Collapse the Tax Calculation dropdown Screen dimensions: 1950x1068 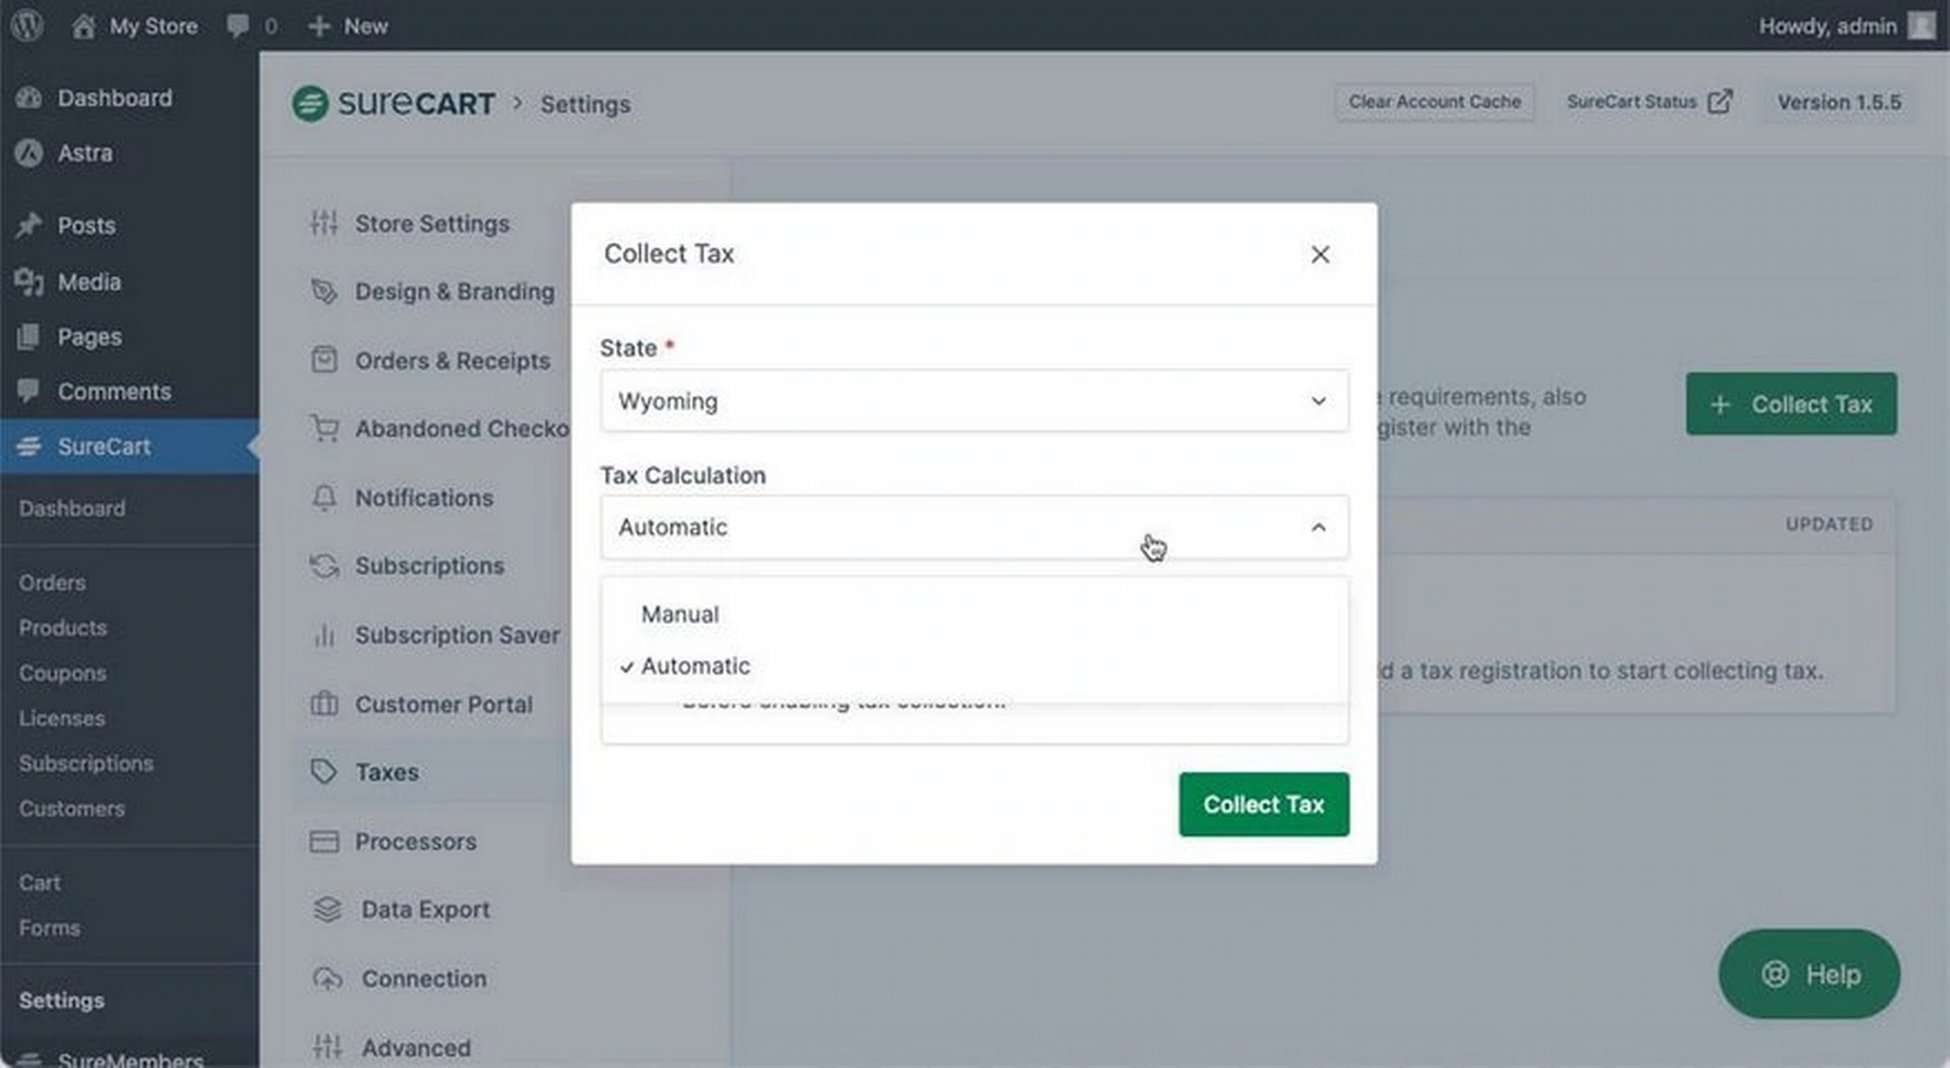point(1318,527)
